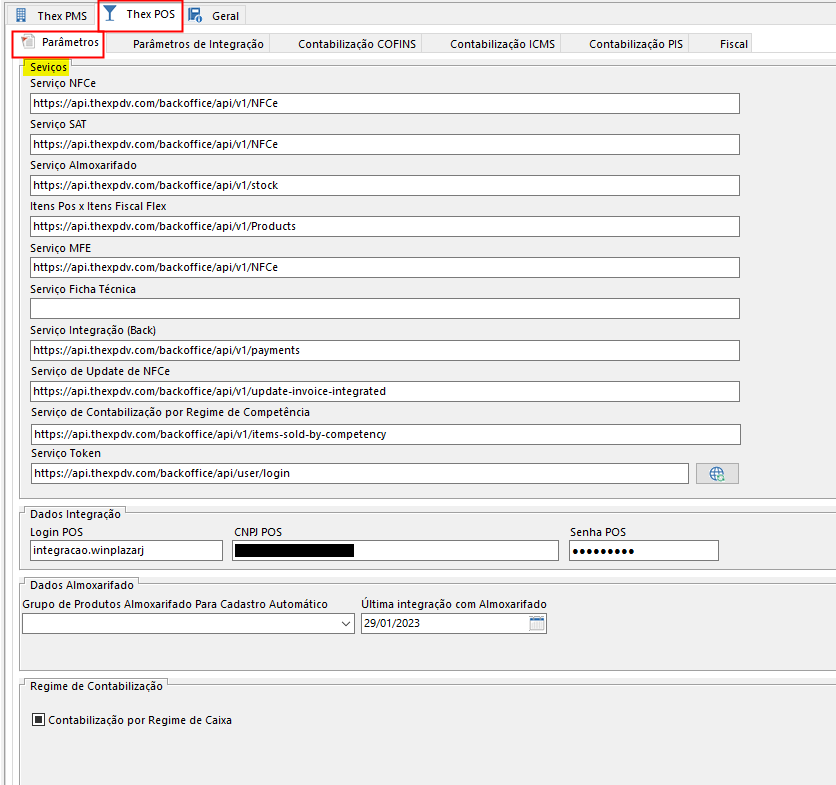The height and width of the screenshot is (785, 836).
Task: Click the Regime de Contabilização group label
Action: click(x=96, y=686)
